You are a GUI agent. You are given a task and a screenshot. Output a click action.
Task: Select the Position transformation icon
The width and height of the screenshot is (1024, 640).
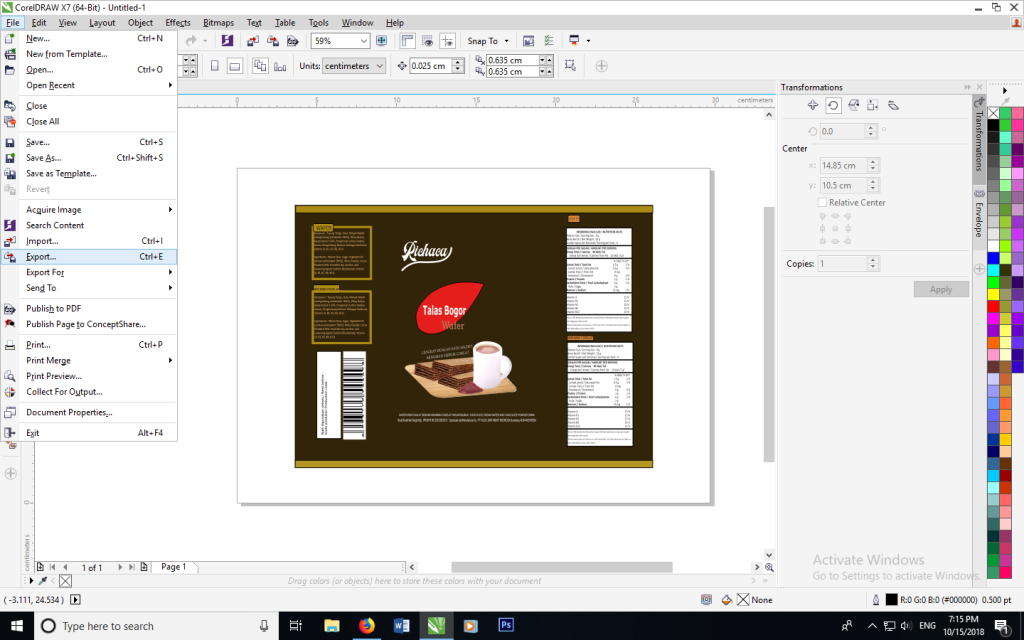pos(812,105)
